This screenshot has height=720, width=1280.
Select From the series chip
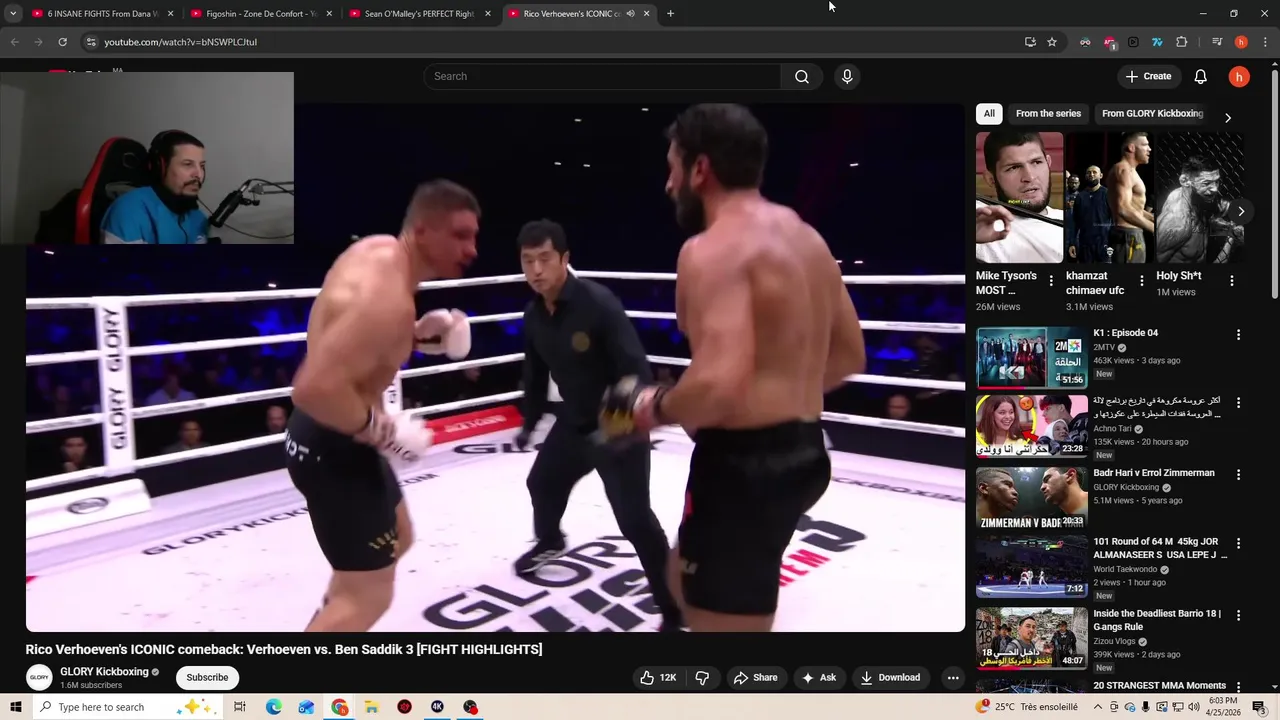pyautogui.click(x=1048, y=113)
